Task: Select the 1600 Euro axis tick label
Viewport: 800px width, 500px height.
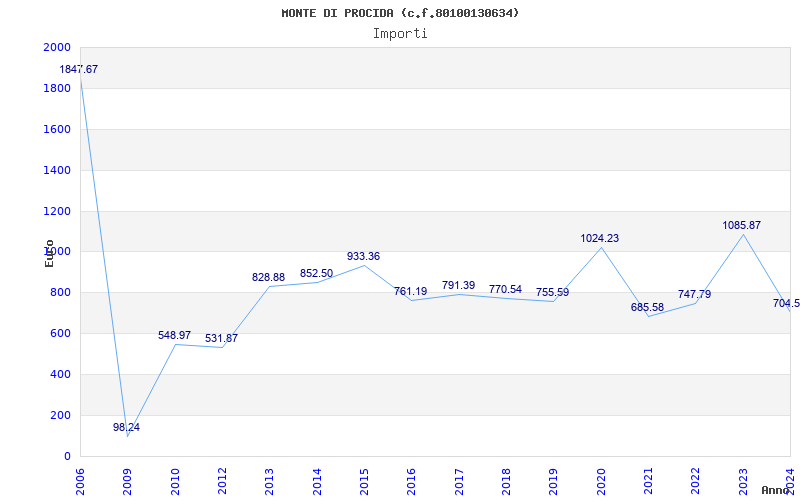Action: [57, 129]
